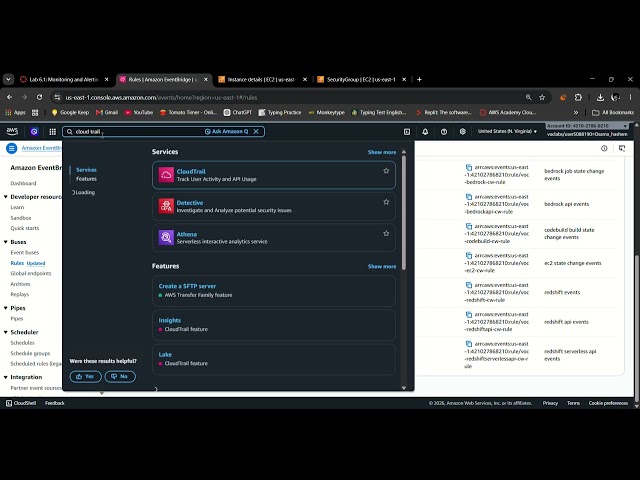This screenshot has width=640, height=480.
Task: Copy ARN of bedrock-cw-rule
Action: [469, 167]
